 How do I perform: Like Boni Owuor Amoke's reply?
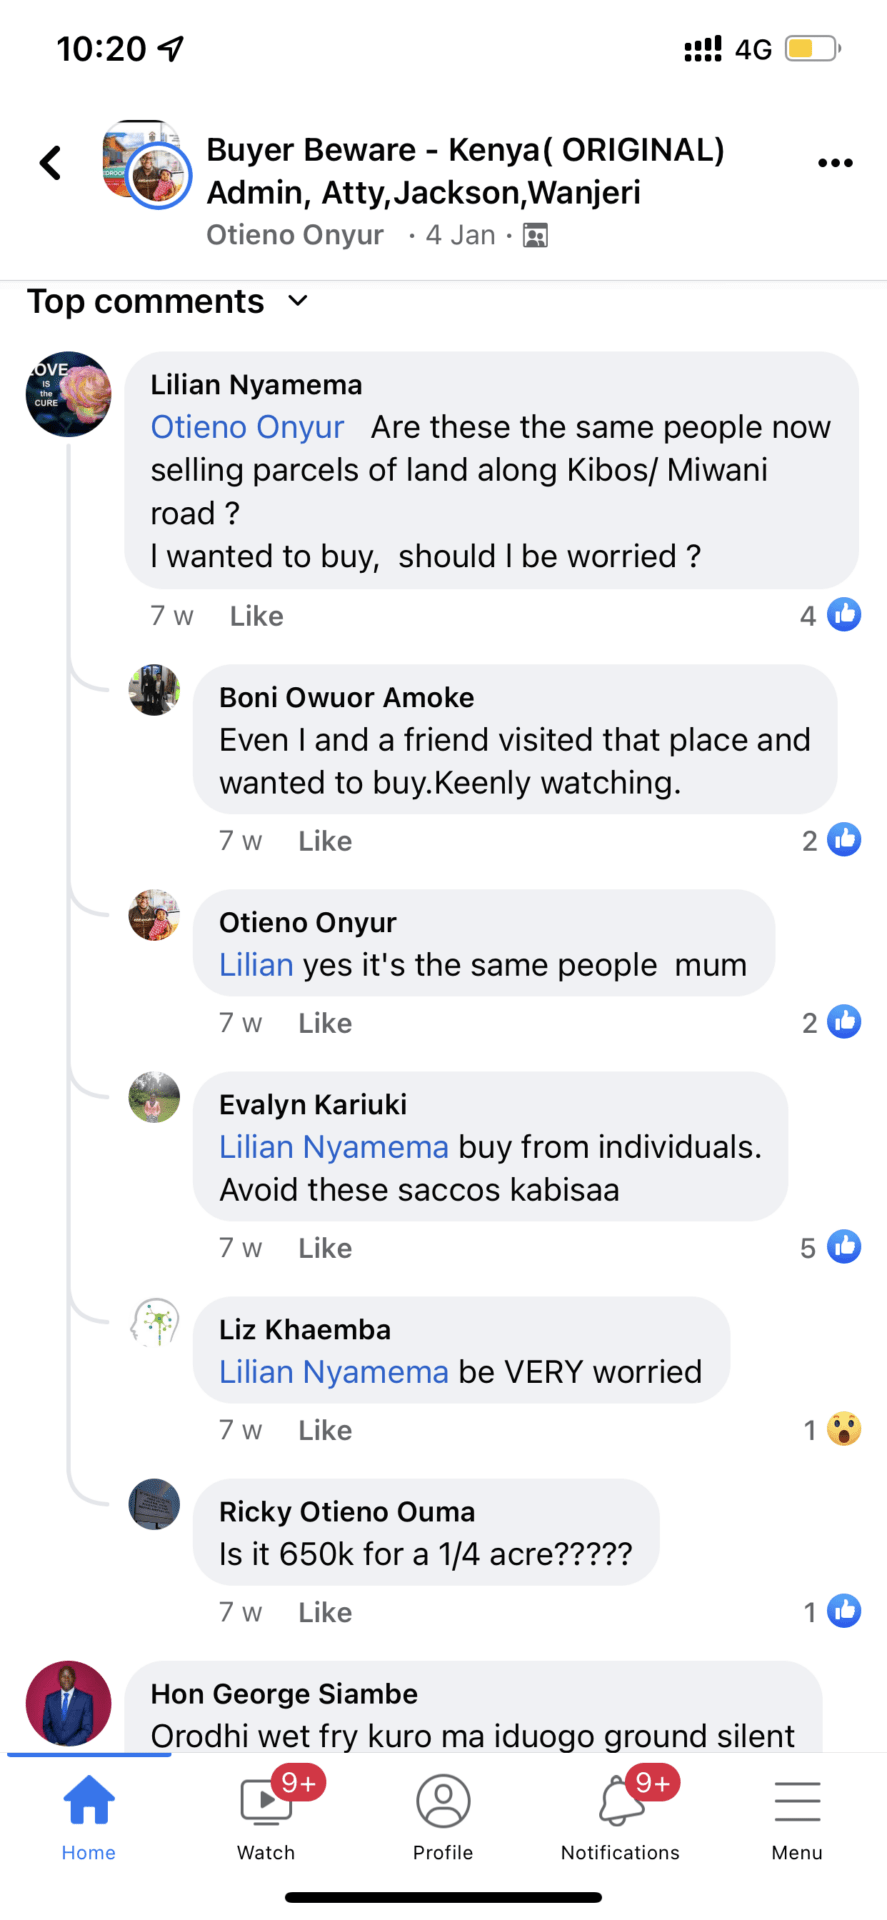pyautogui.click(x=325, y=841)
